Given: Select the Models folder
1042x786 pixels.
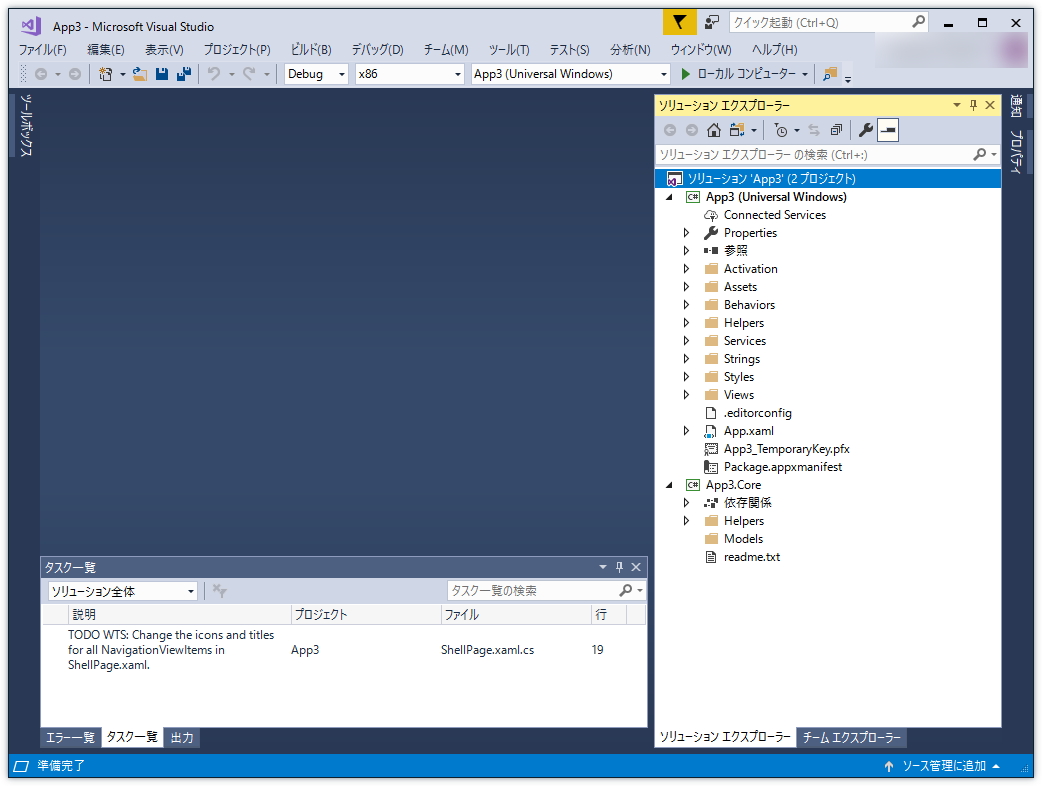Looking at the screenshot, I should pyautogui.click(x=743, y=539).
